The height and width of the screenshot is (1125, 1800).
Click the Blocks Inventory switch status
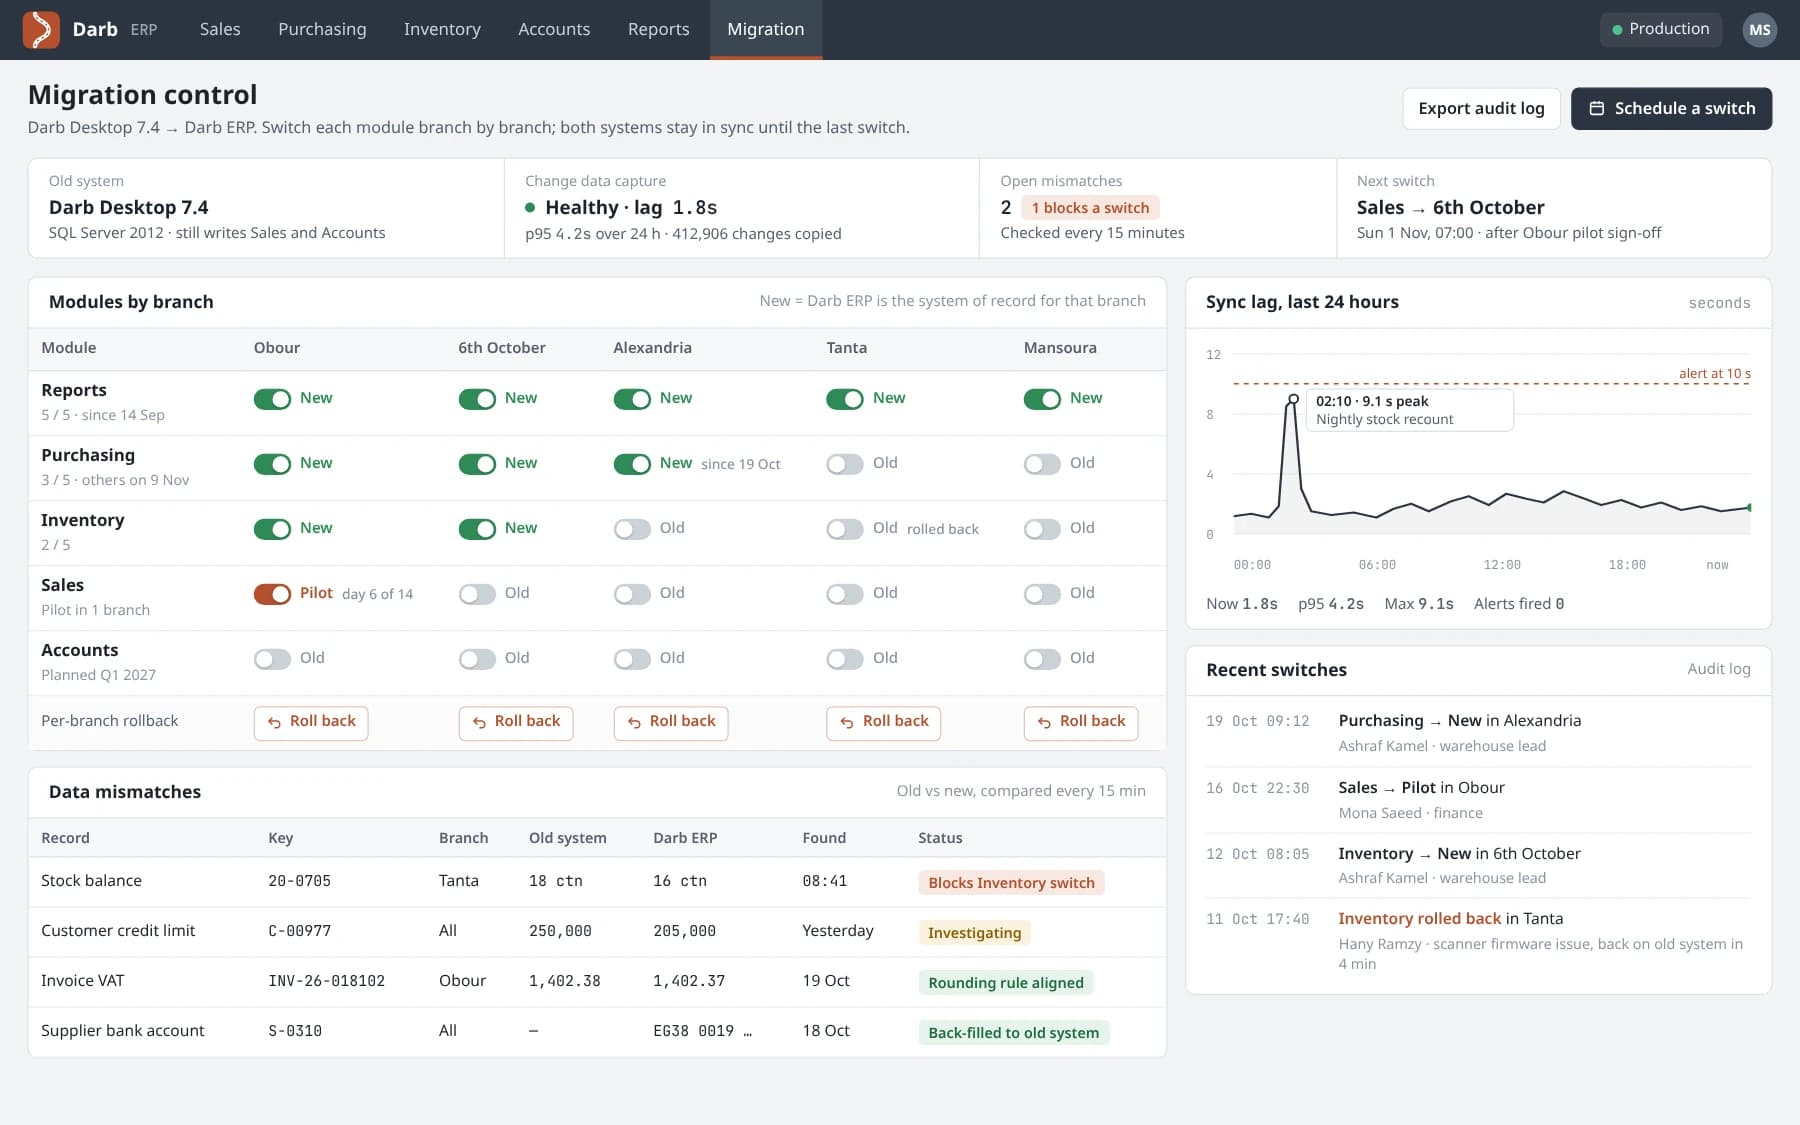point(1011,883)
